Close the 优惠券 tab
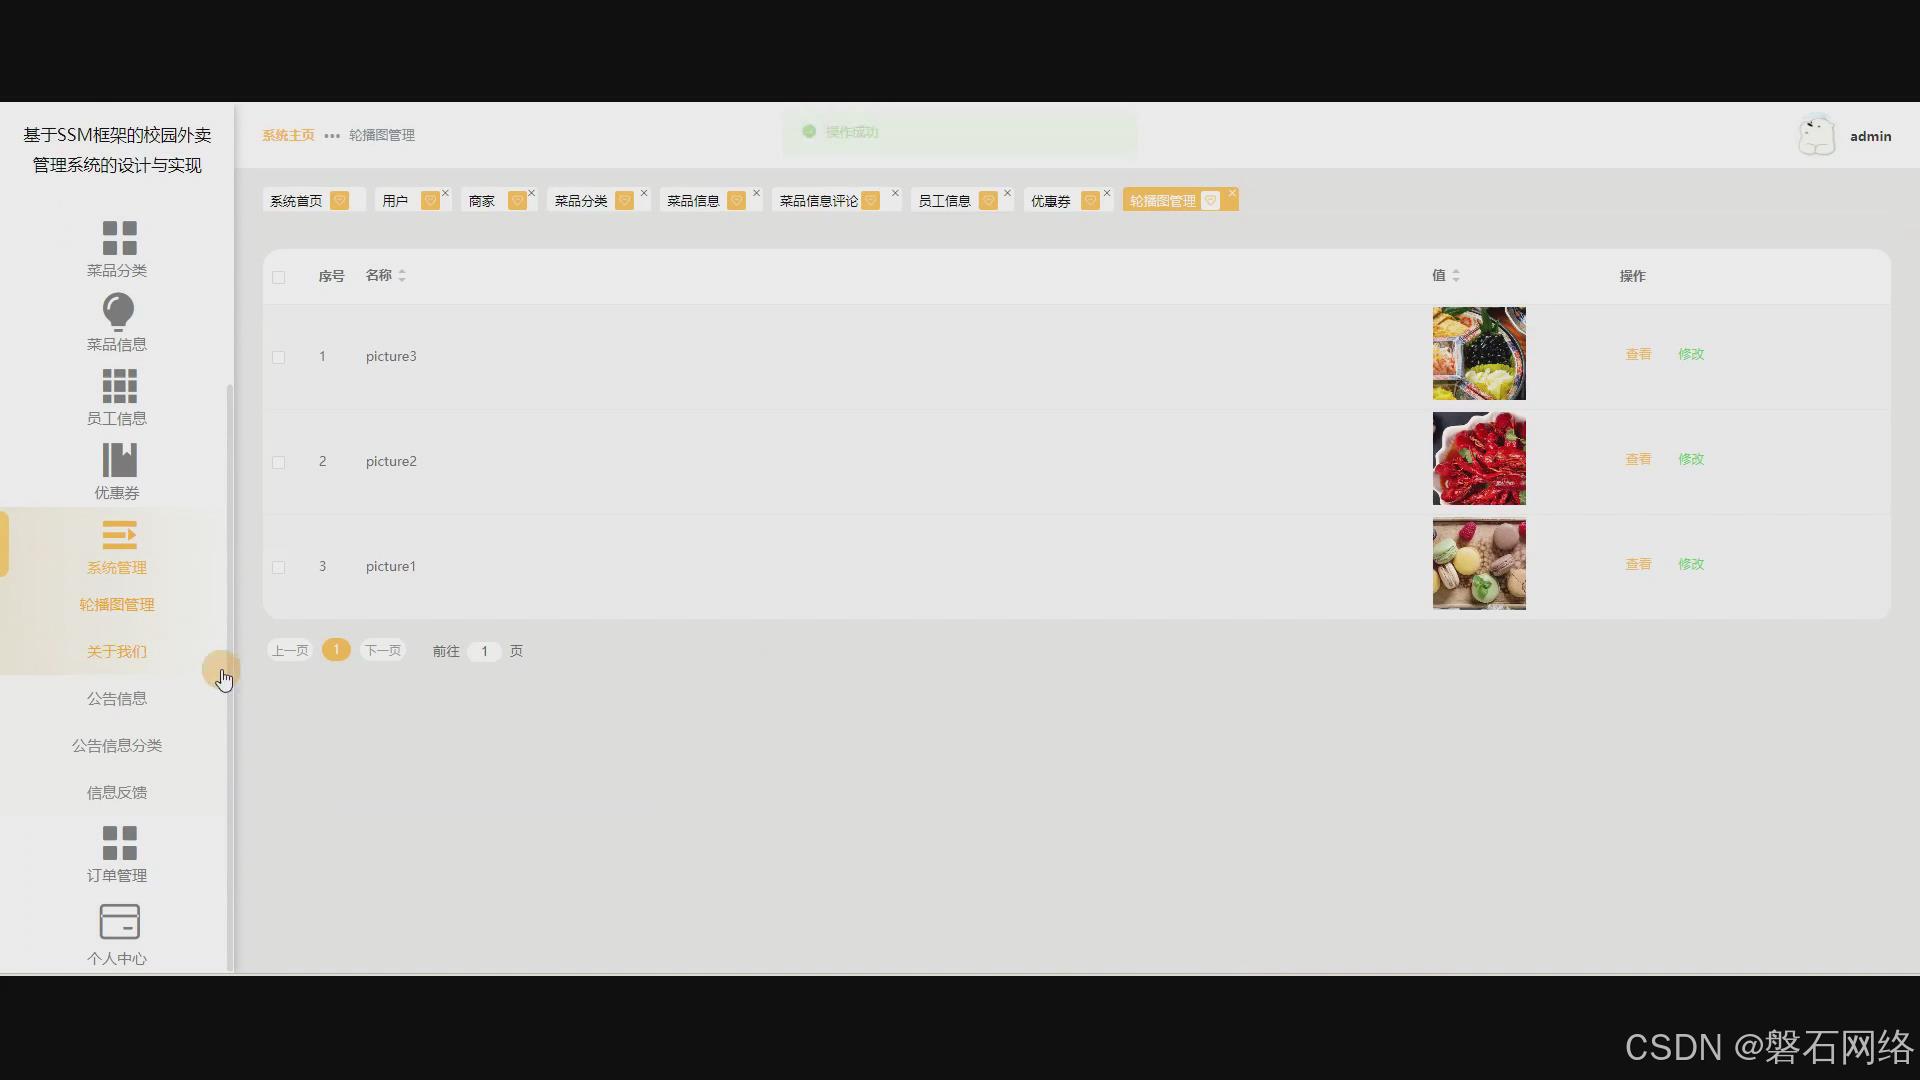 (x=1107, y=193)
